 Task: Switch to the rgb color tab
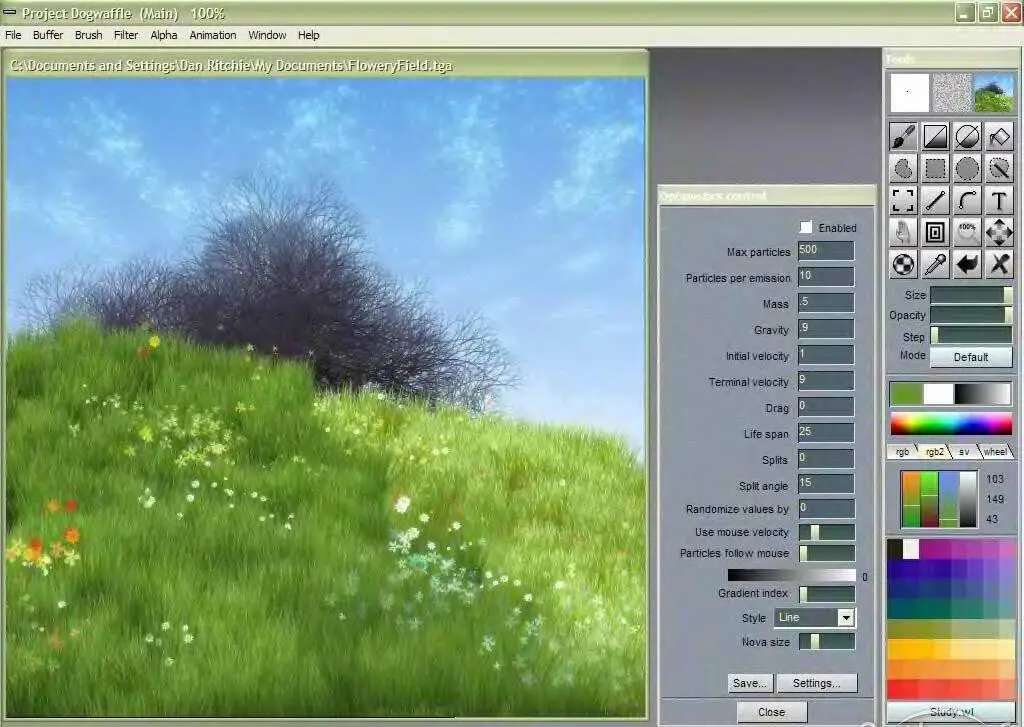pos(903,451)
